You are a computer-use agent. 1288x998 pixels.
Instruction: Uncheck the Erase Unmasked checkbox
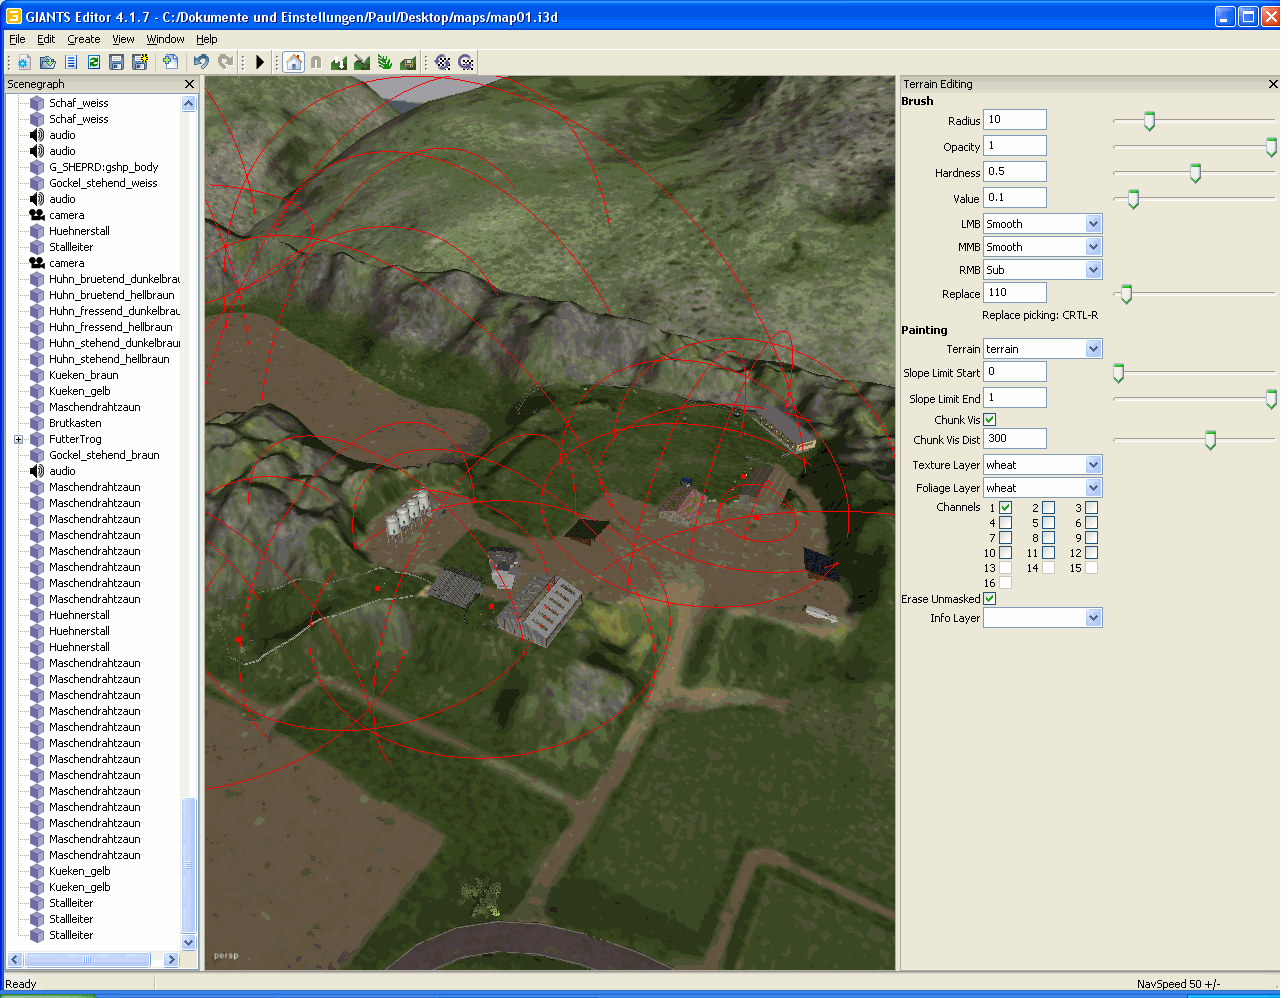pyautogui.click(x=989, y=599)
